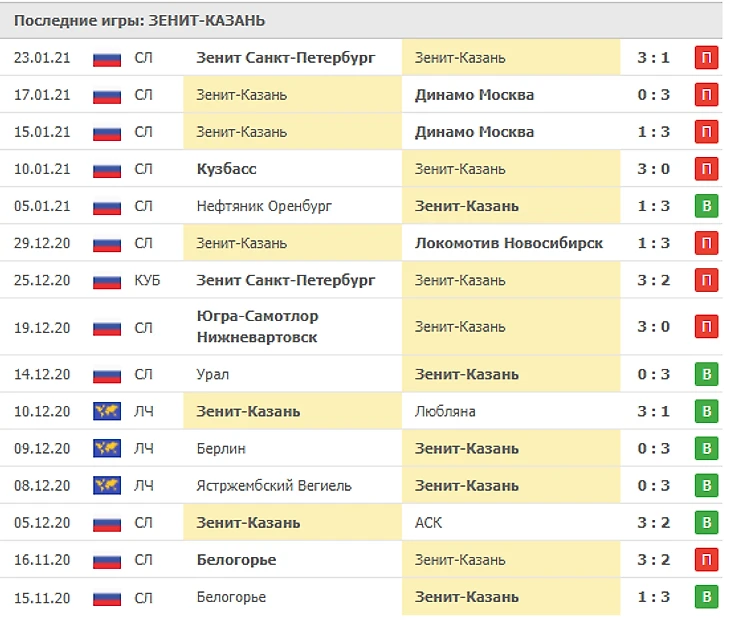
Task: Click the loss badge for the 15.01.21 match
Action: (x=706, y=132)
